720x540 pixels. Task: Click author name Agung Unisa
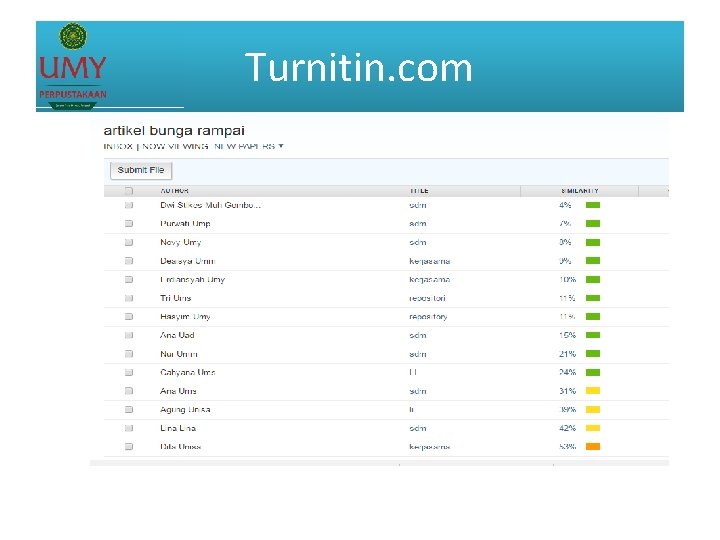click(185, 410)
